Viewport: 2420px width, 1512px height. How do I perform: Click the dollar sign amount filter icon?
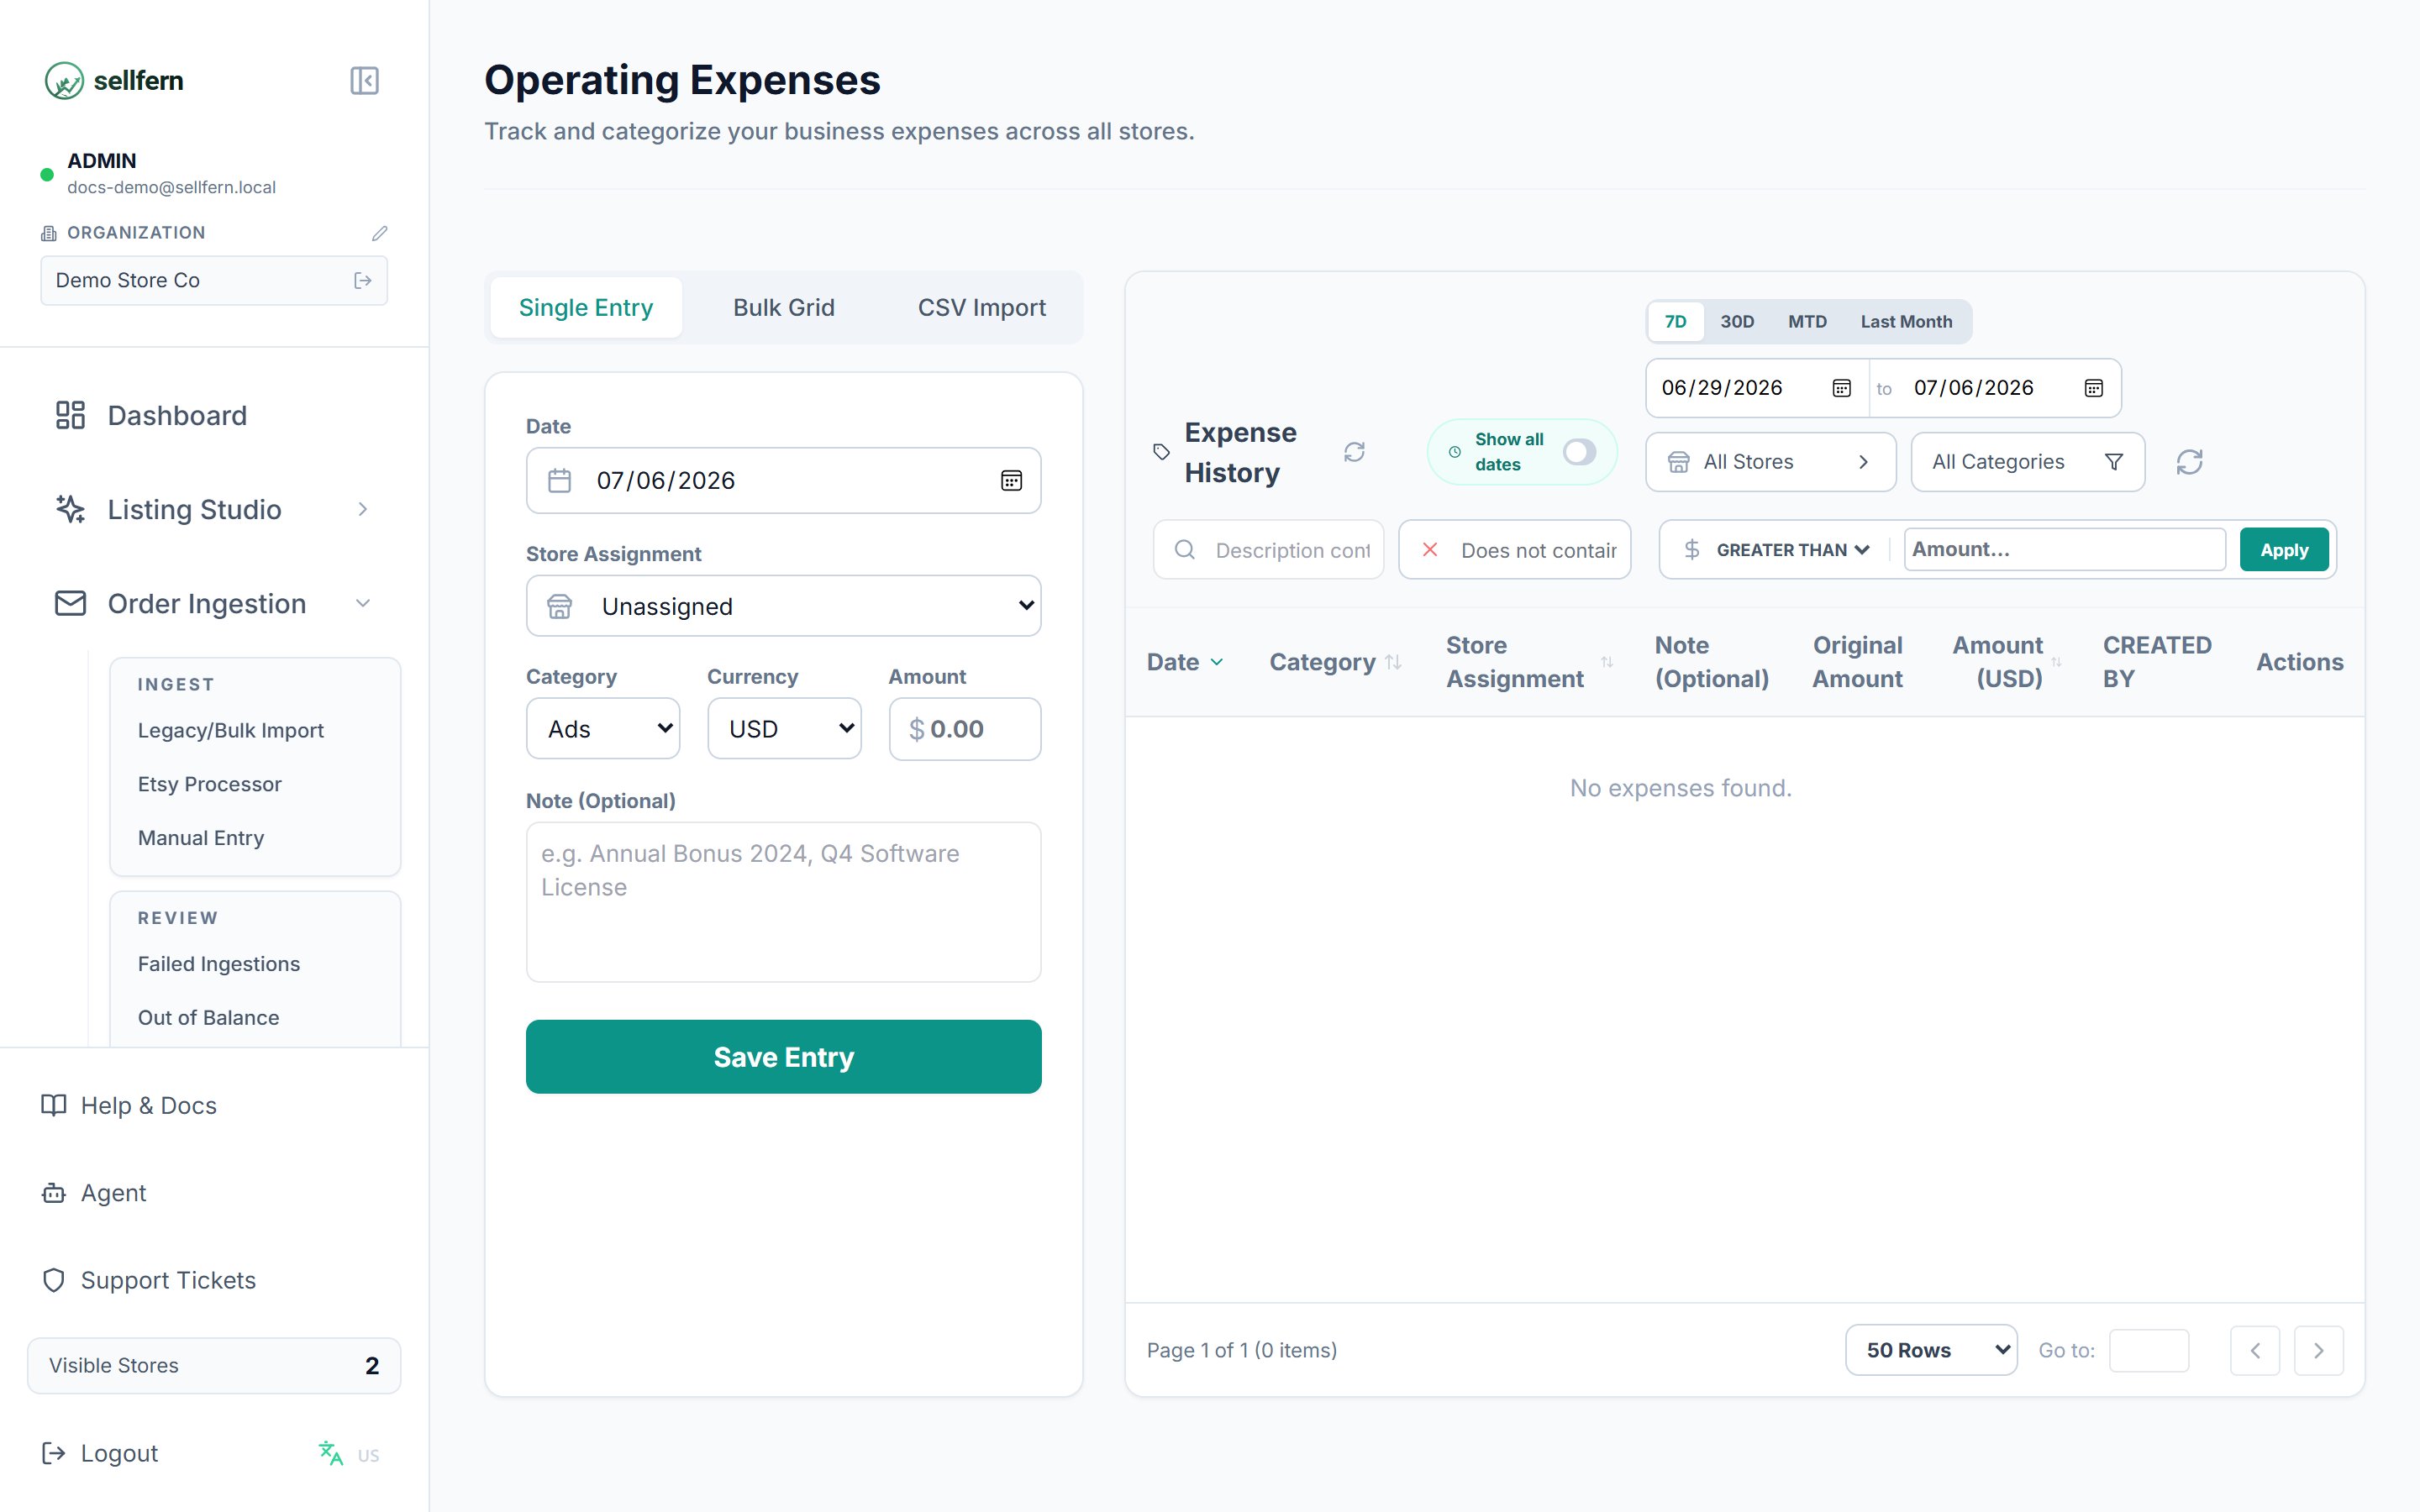(1691, 550)
